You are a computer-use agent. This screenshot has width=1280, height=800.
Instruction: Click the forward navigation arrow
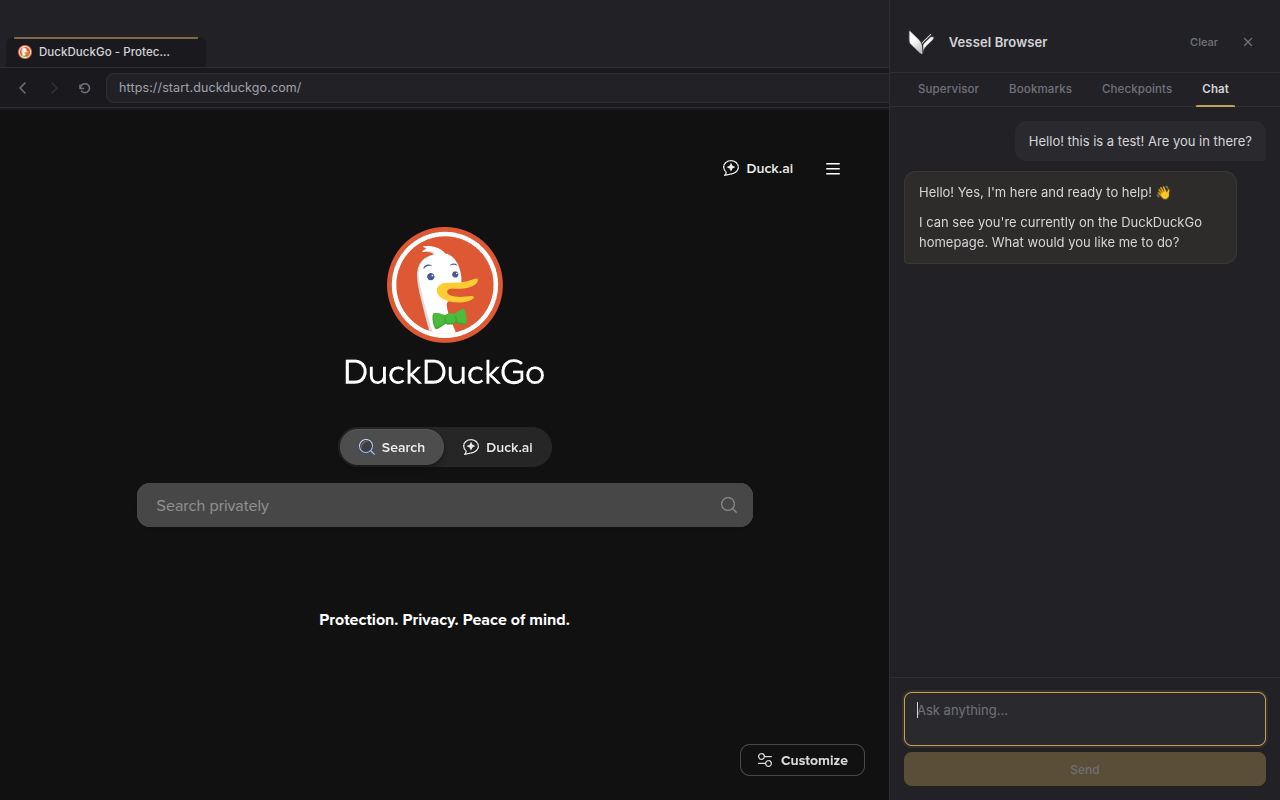[x=53, y=87]
